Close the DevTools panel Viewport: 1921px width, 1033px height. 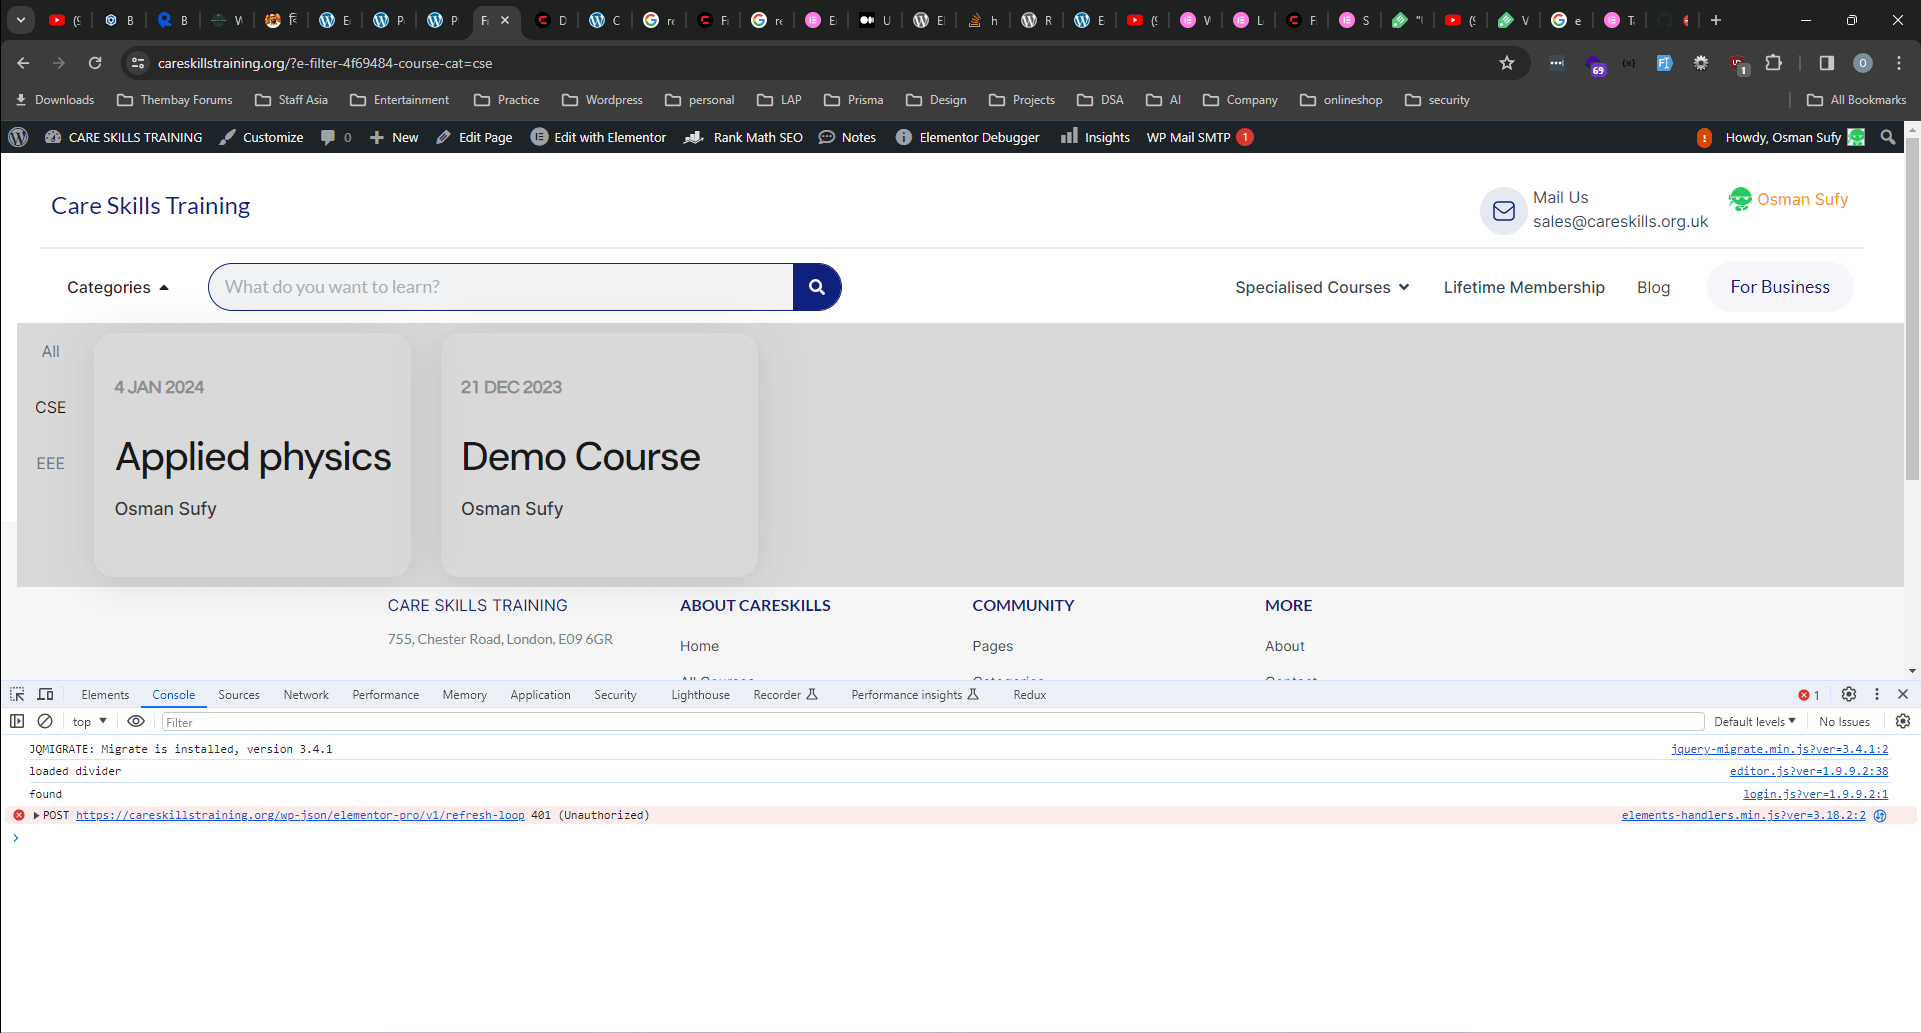(1903, 694)
